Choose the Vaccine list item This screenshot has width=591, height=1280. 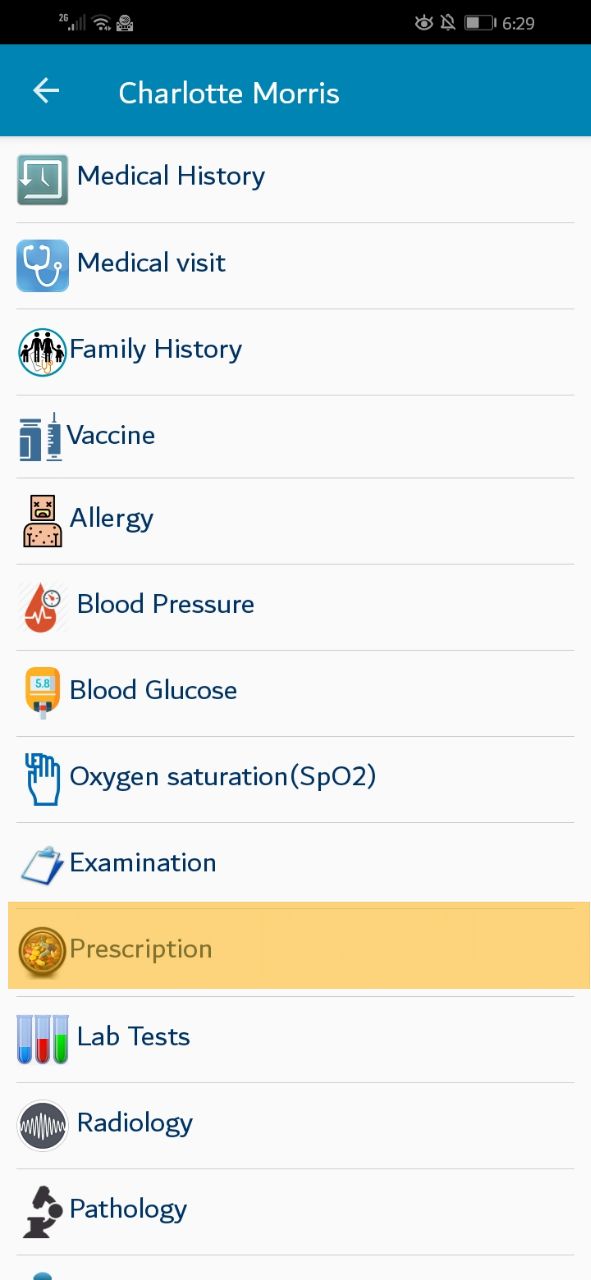[295, 436]
